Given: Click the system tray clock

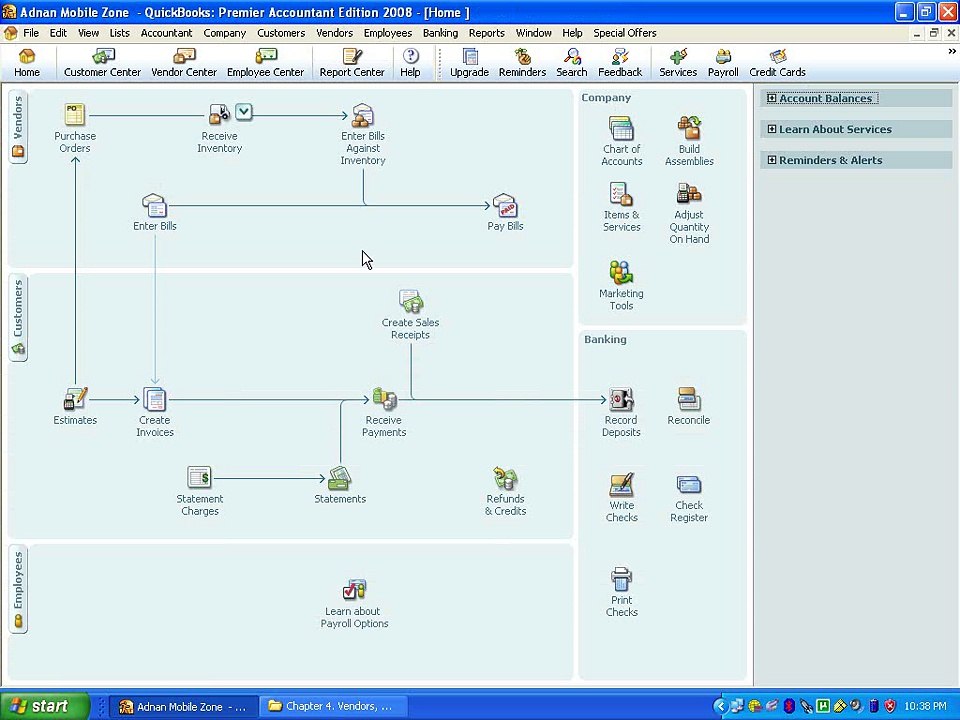Looking at the screenshot, I should [x=925, y=707].
